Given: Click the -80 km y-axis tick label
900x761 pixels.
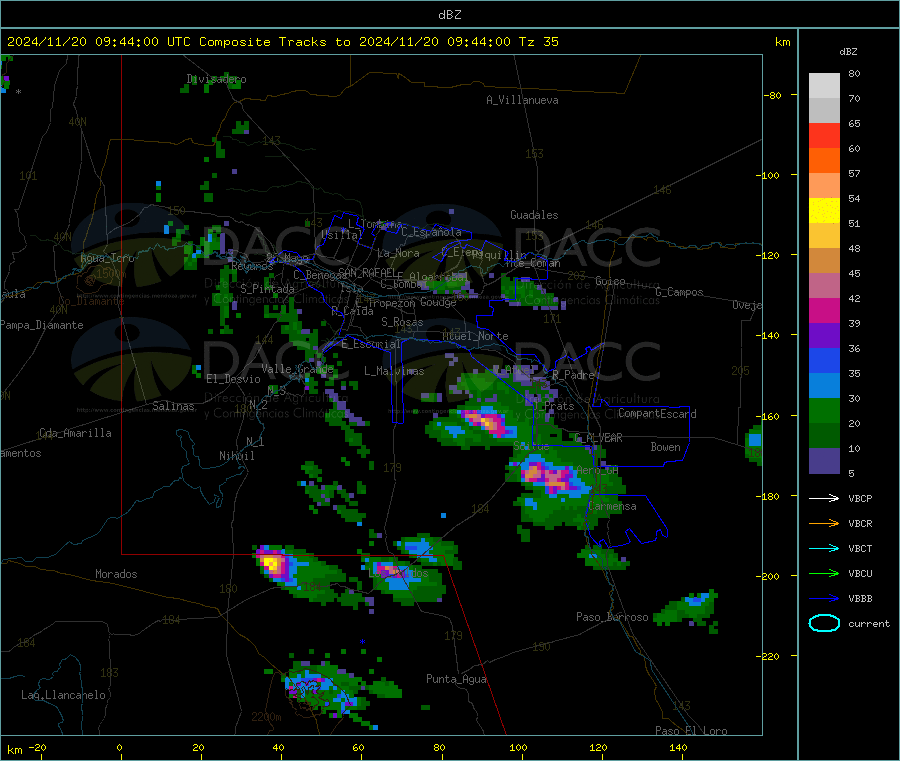Looking at the screenshot, I should coord(772,95).
